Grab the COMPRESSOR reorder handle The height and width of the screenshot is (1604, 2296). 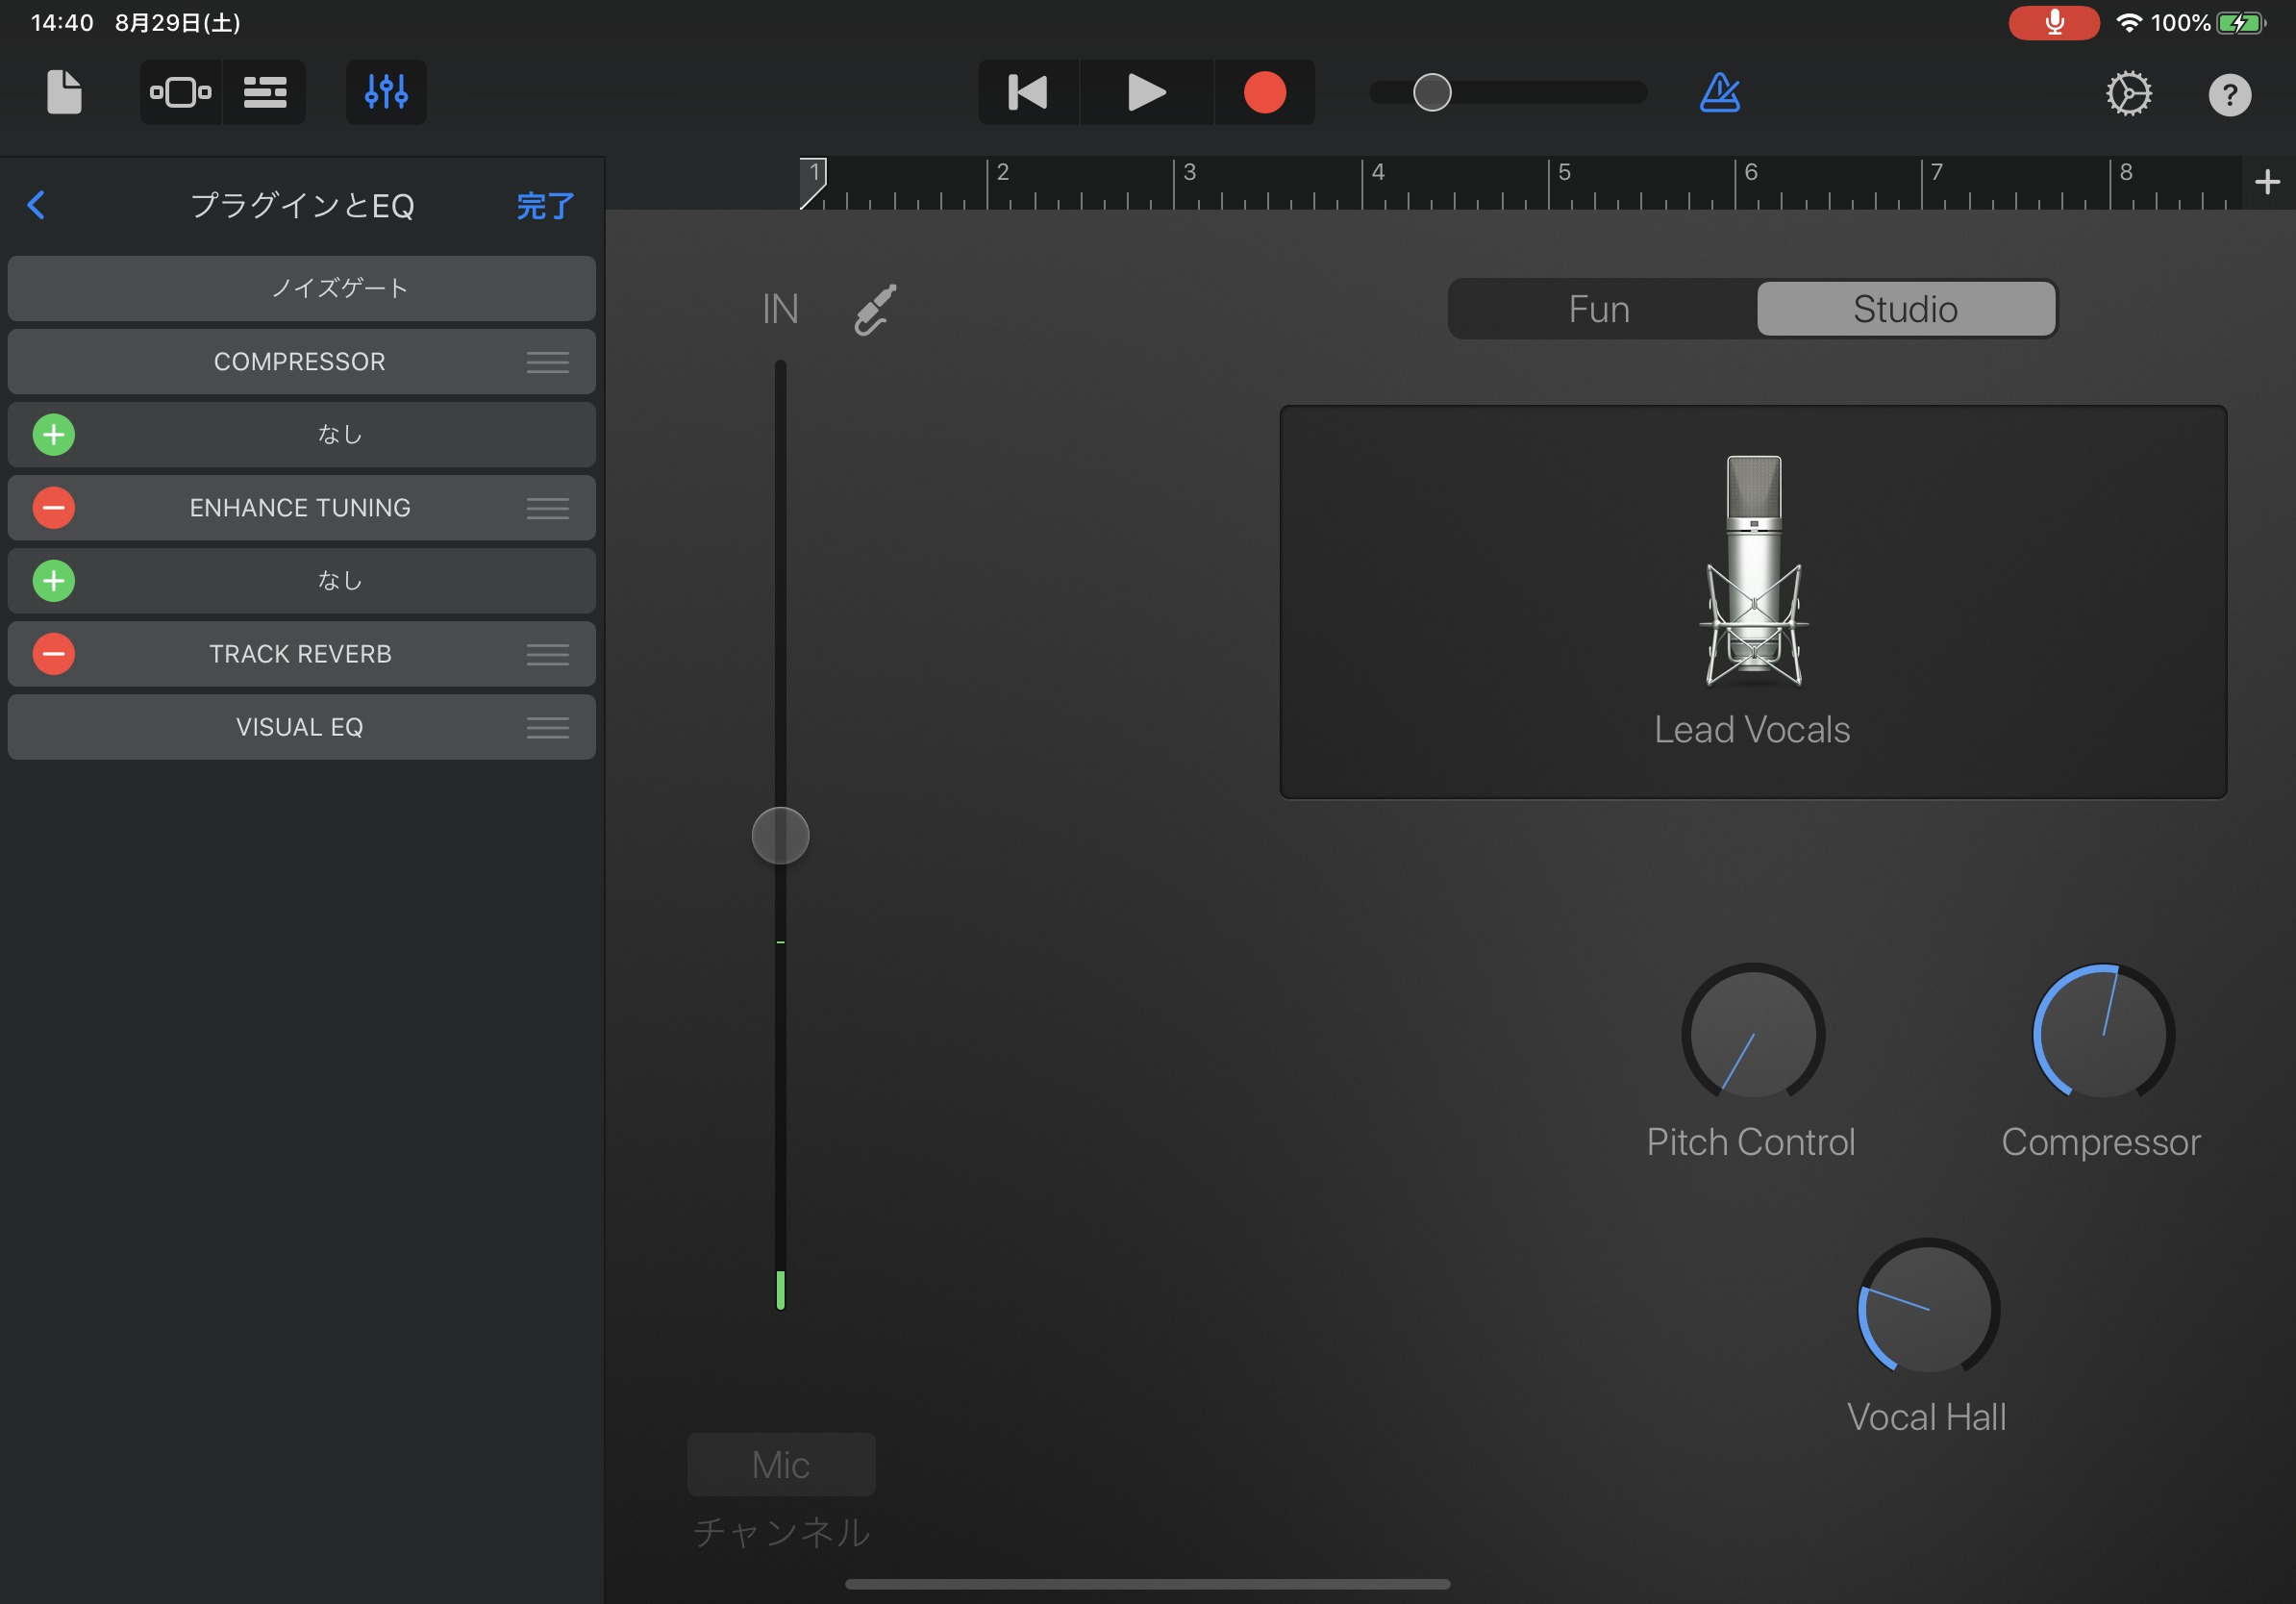click(548, 362)
